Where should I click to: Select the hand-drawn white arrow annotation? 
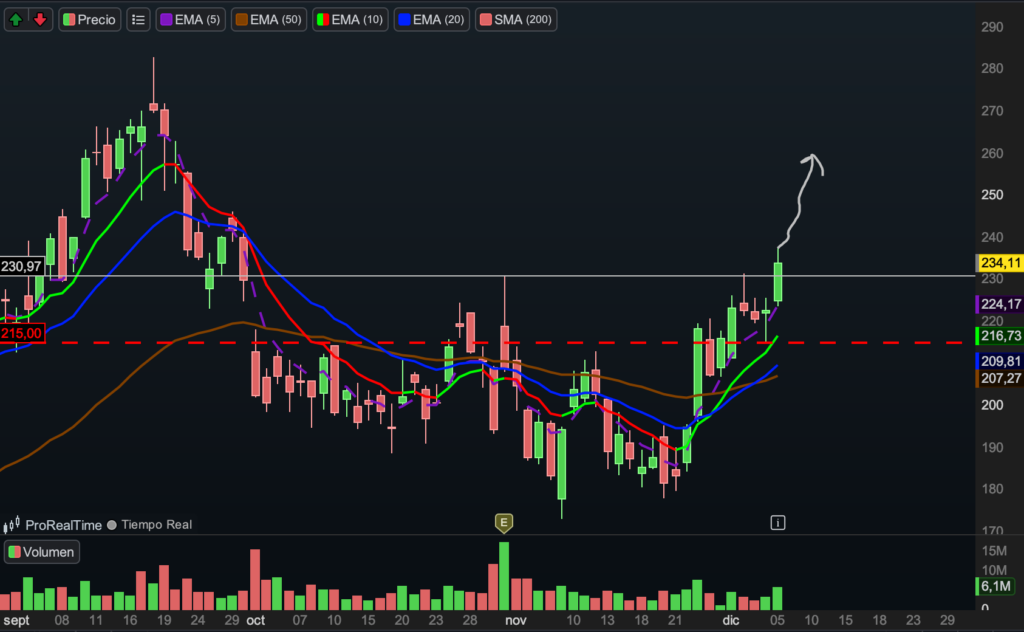click(801, 195)
